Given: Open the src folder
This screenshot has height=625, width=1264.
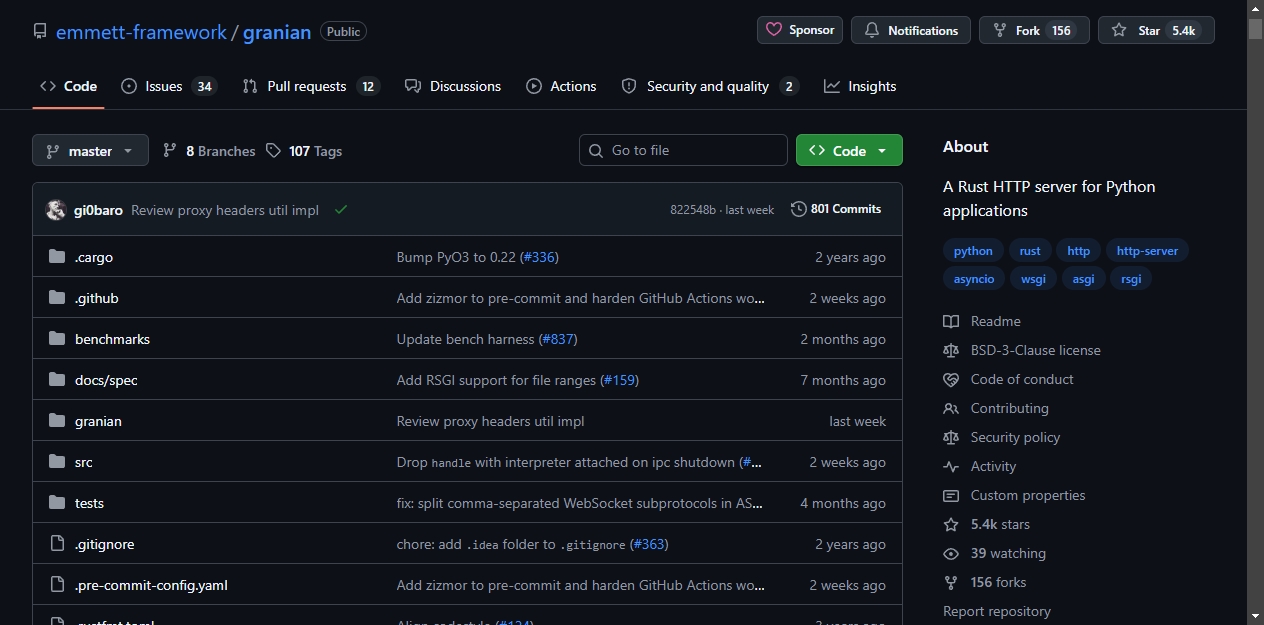Looking at the screenshot, I should [x=84, y=462].
